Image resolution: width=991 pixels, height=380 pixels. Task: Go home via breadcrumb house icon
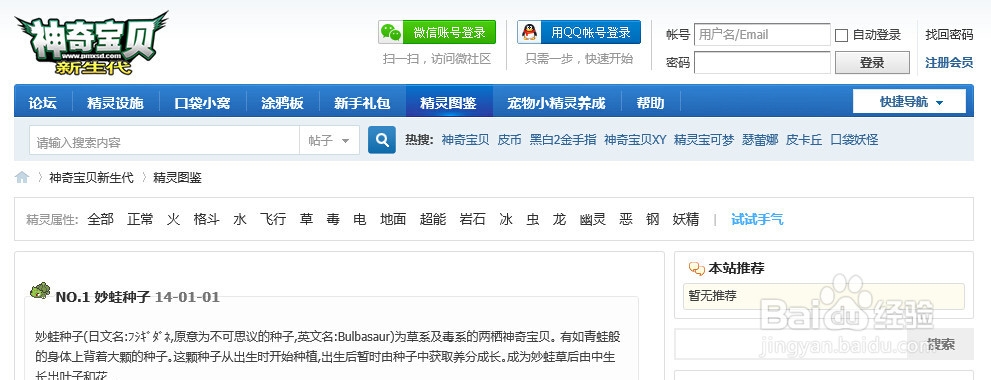22,178
